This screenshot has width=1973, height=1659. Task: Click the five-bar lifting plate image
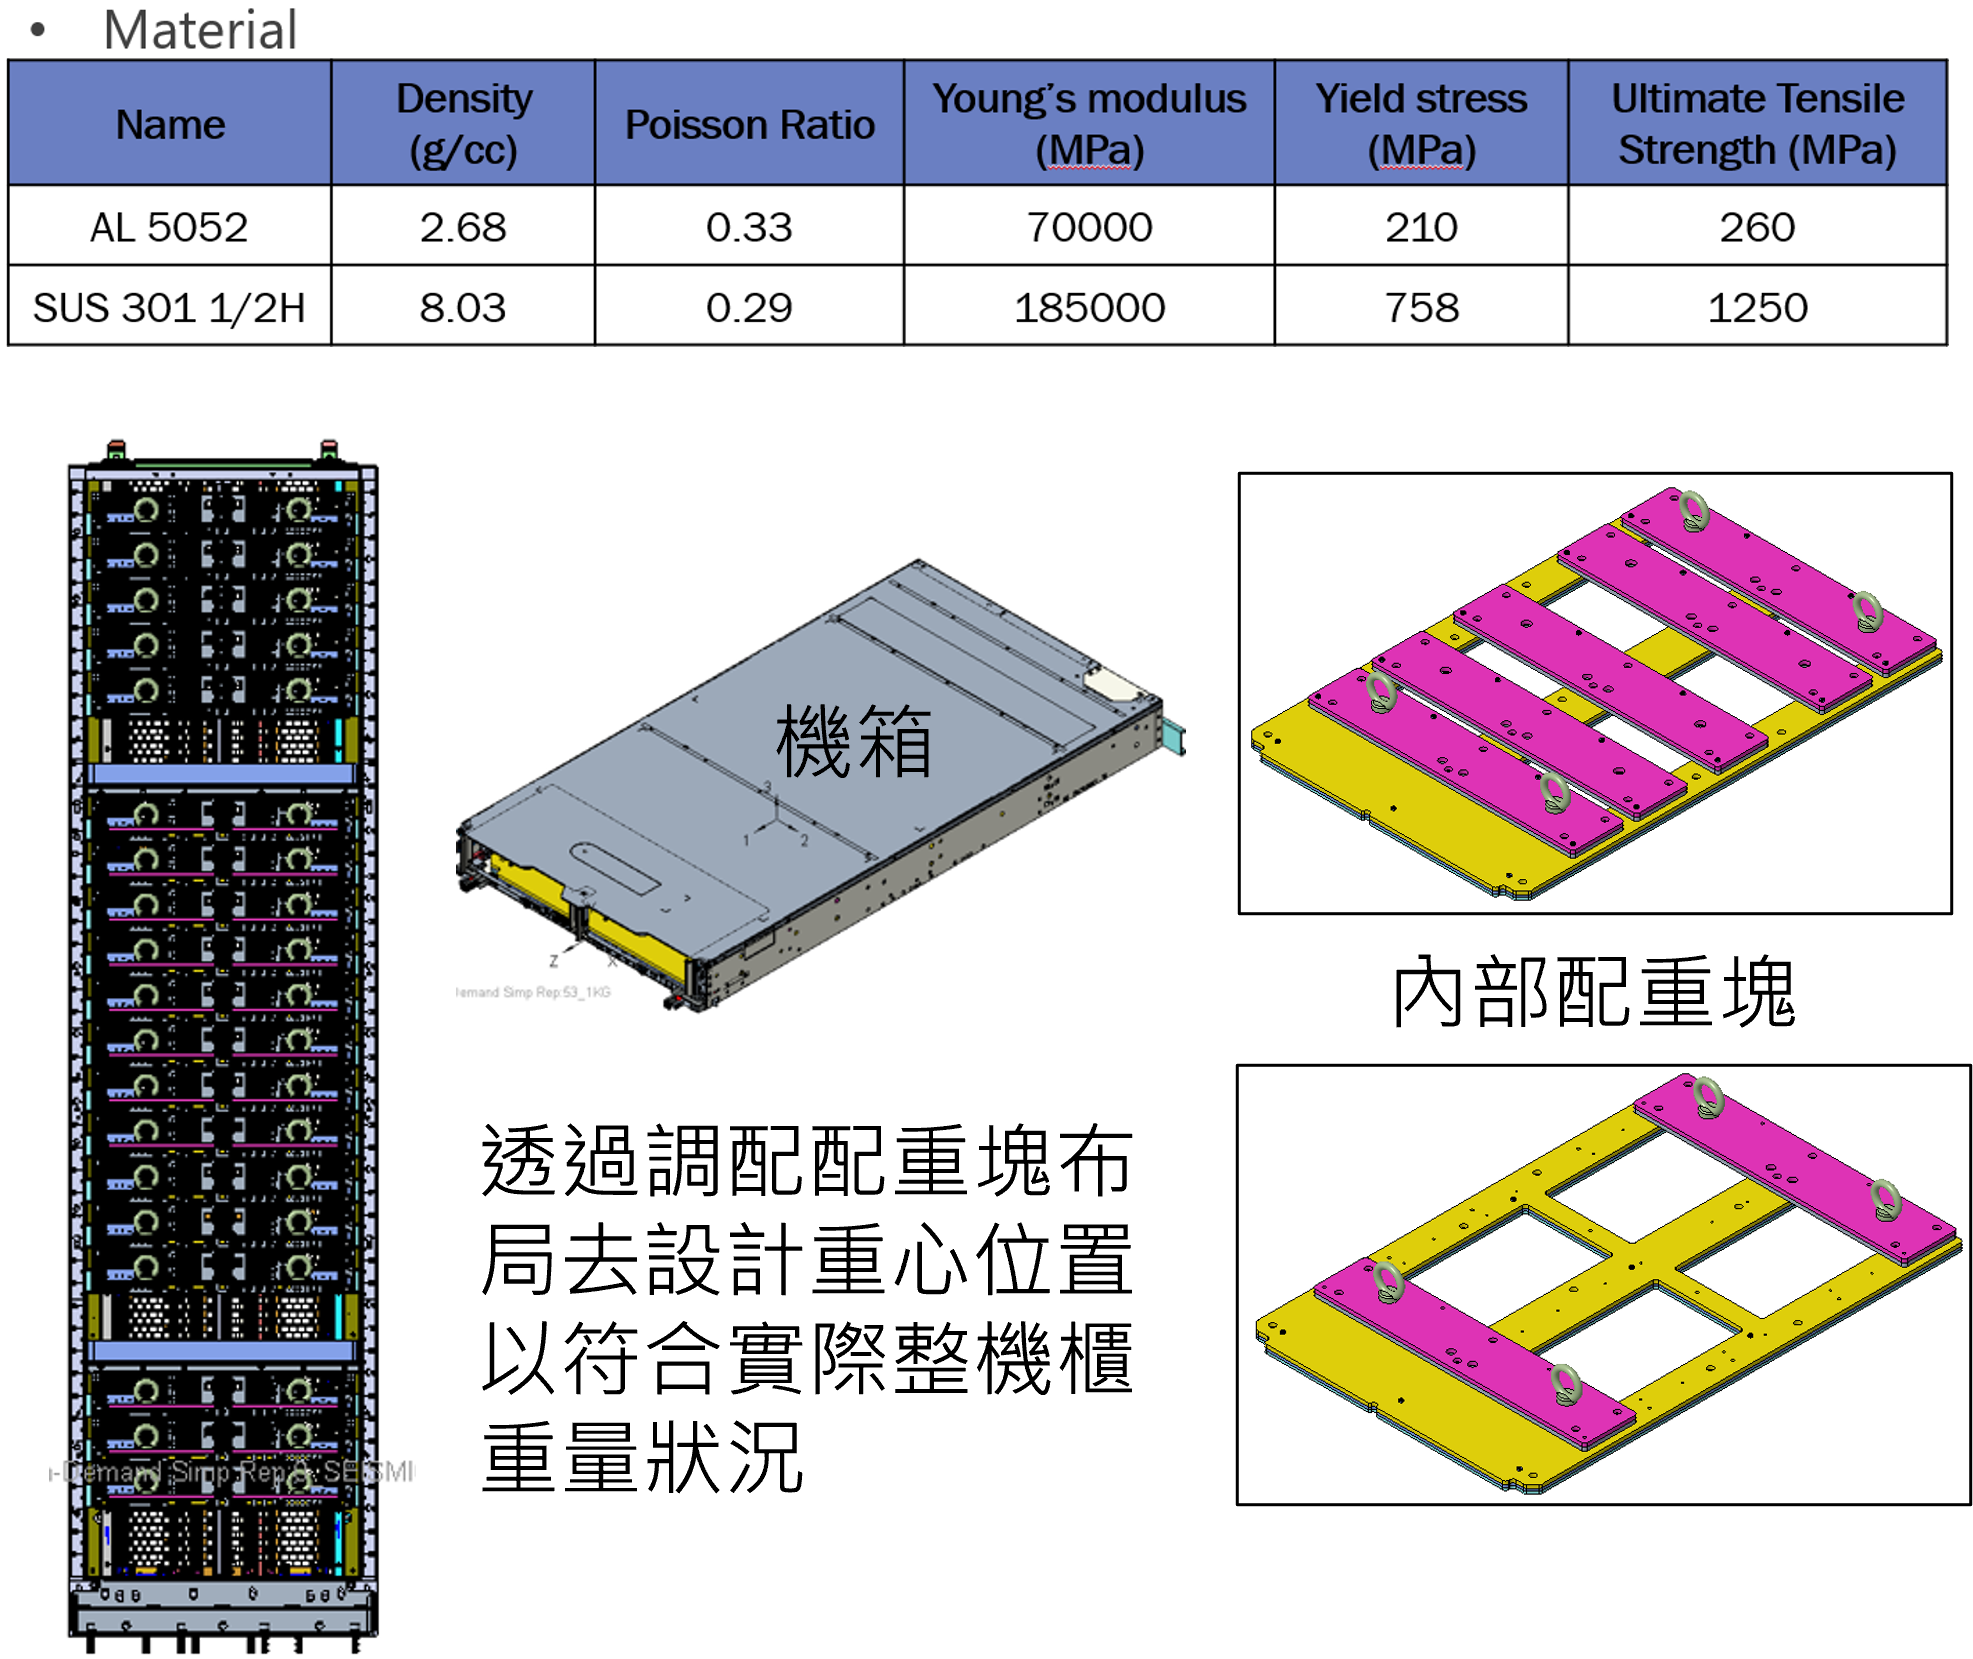(1594, 692)
